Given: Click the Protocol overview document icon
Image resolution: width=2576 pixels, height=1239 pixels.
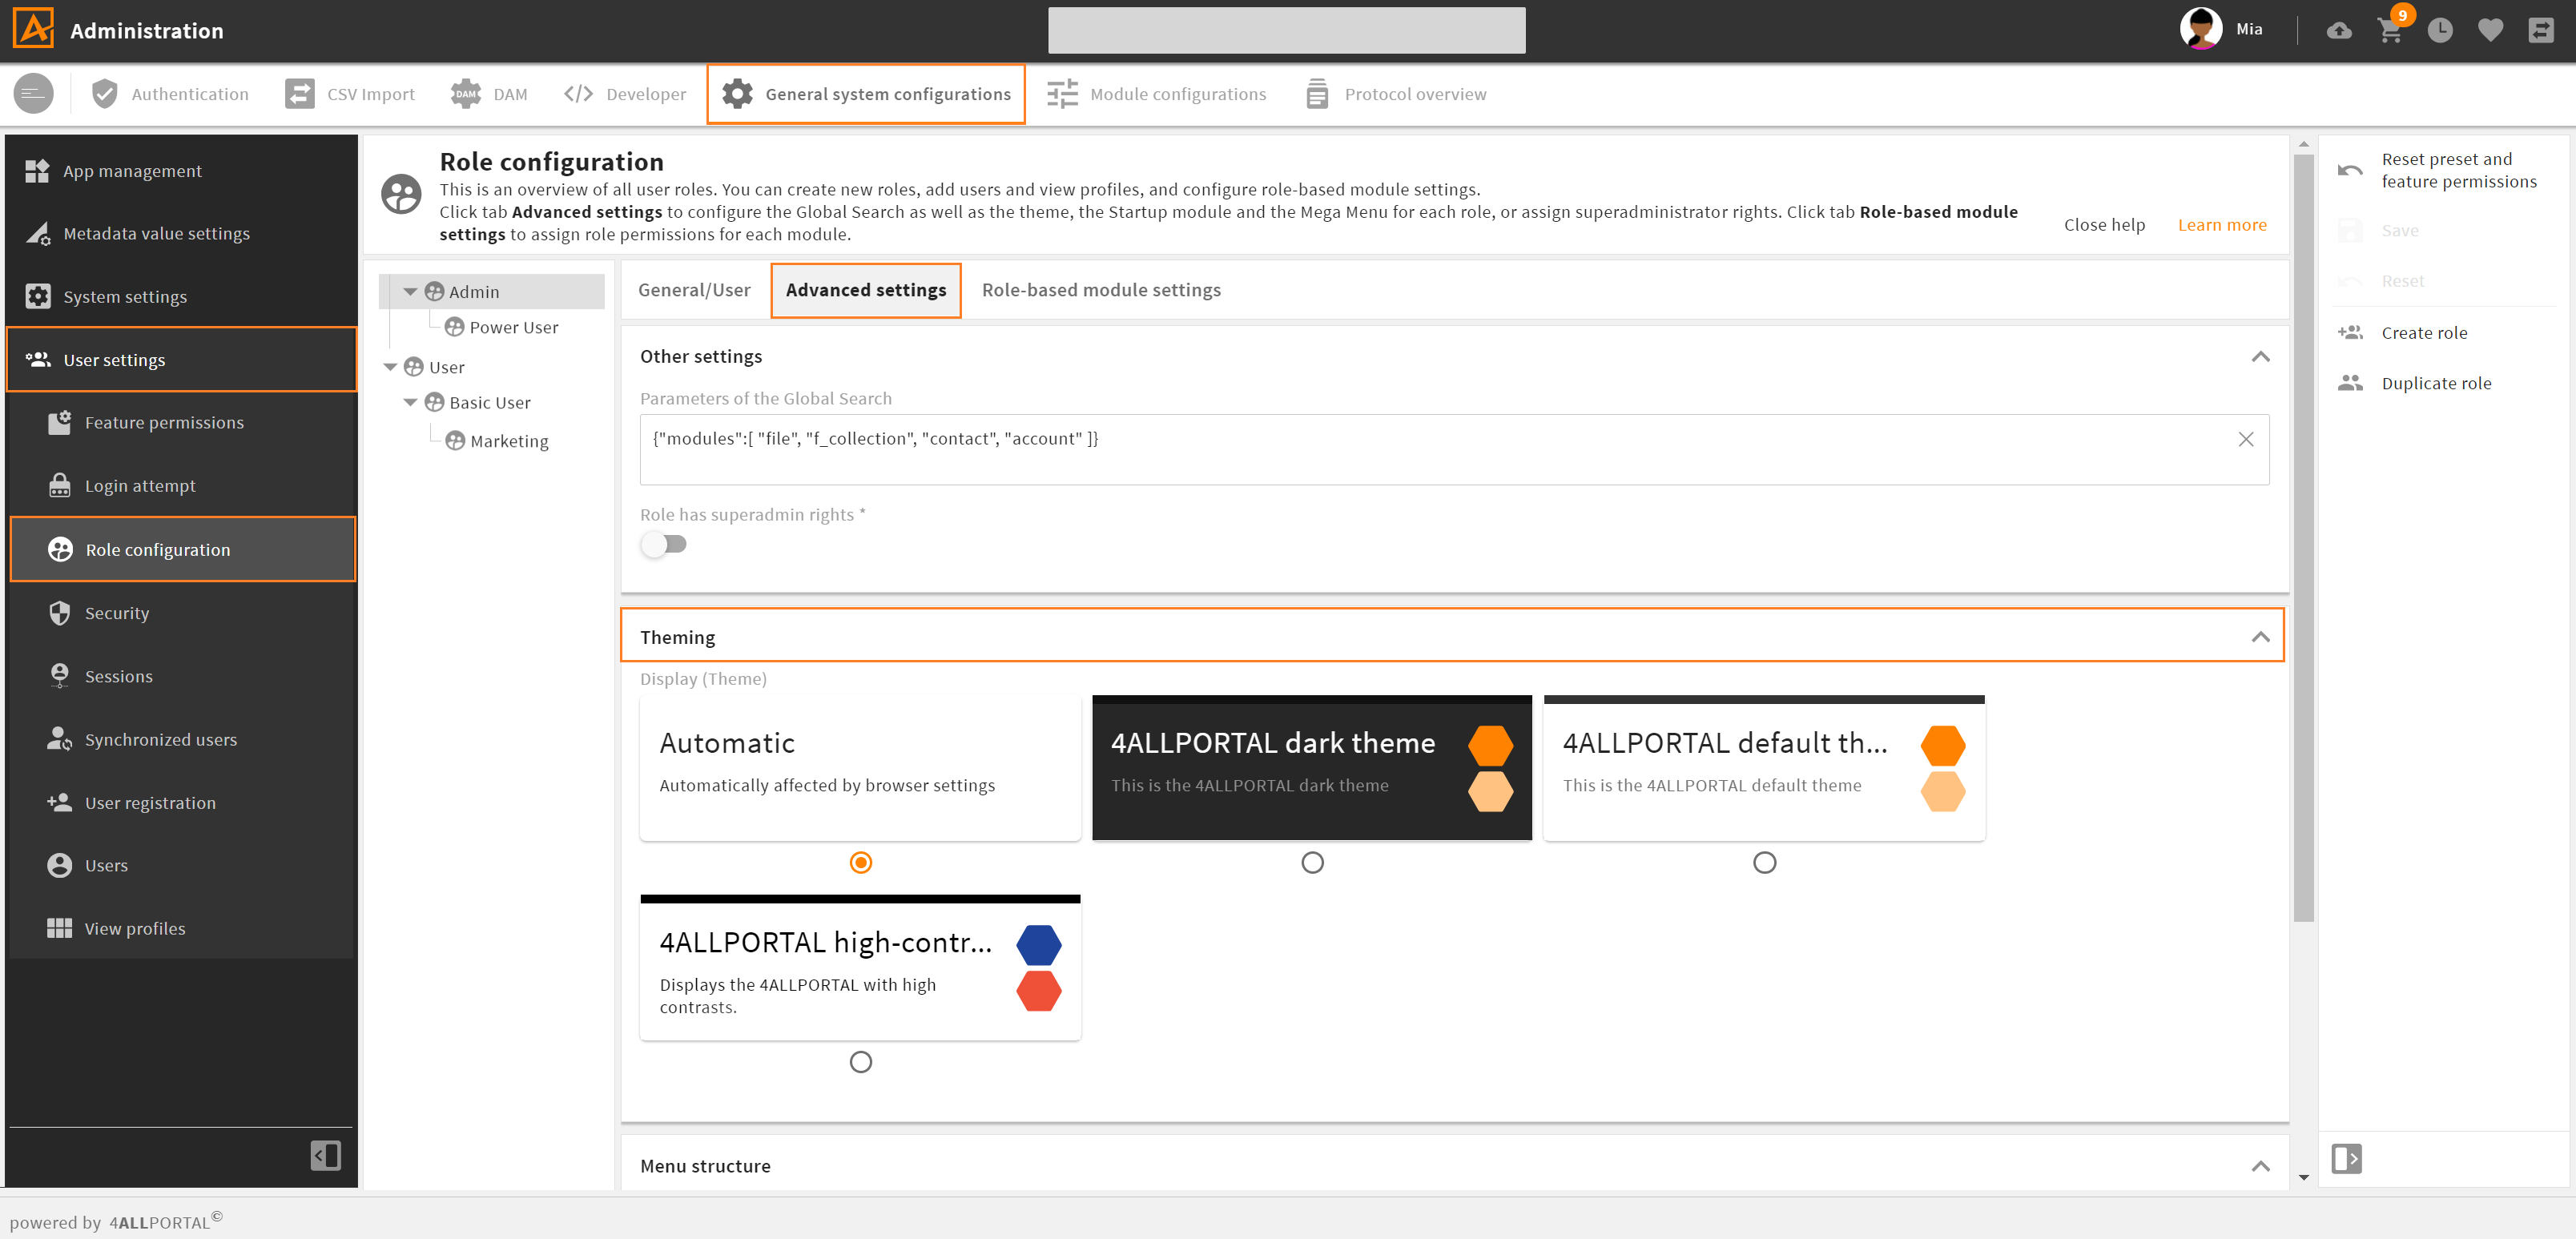Looking at the screenshot, I should click(1317, 94).
